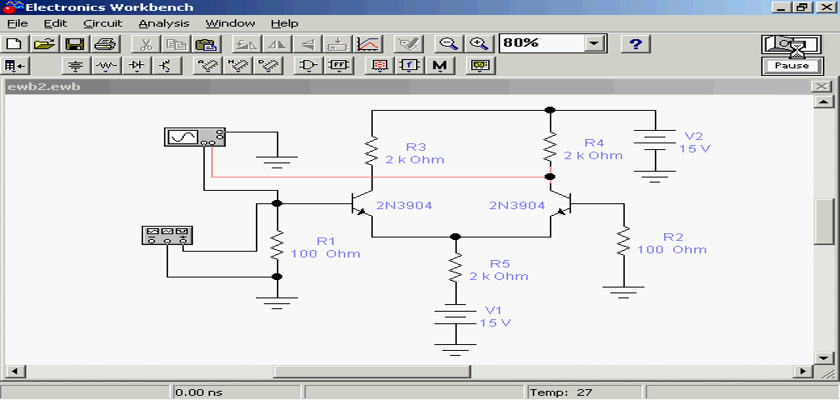Open the File menu
This screenshot has width=840, height=400.
17,24
